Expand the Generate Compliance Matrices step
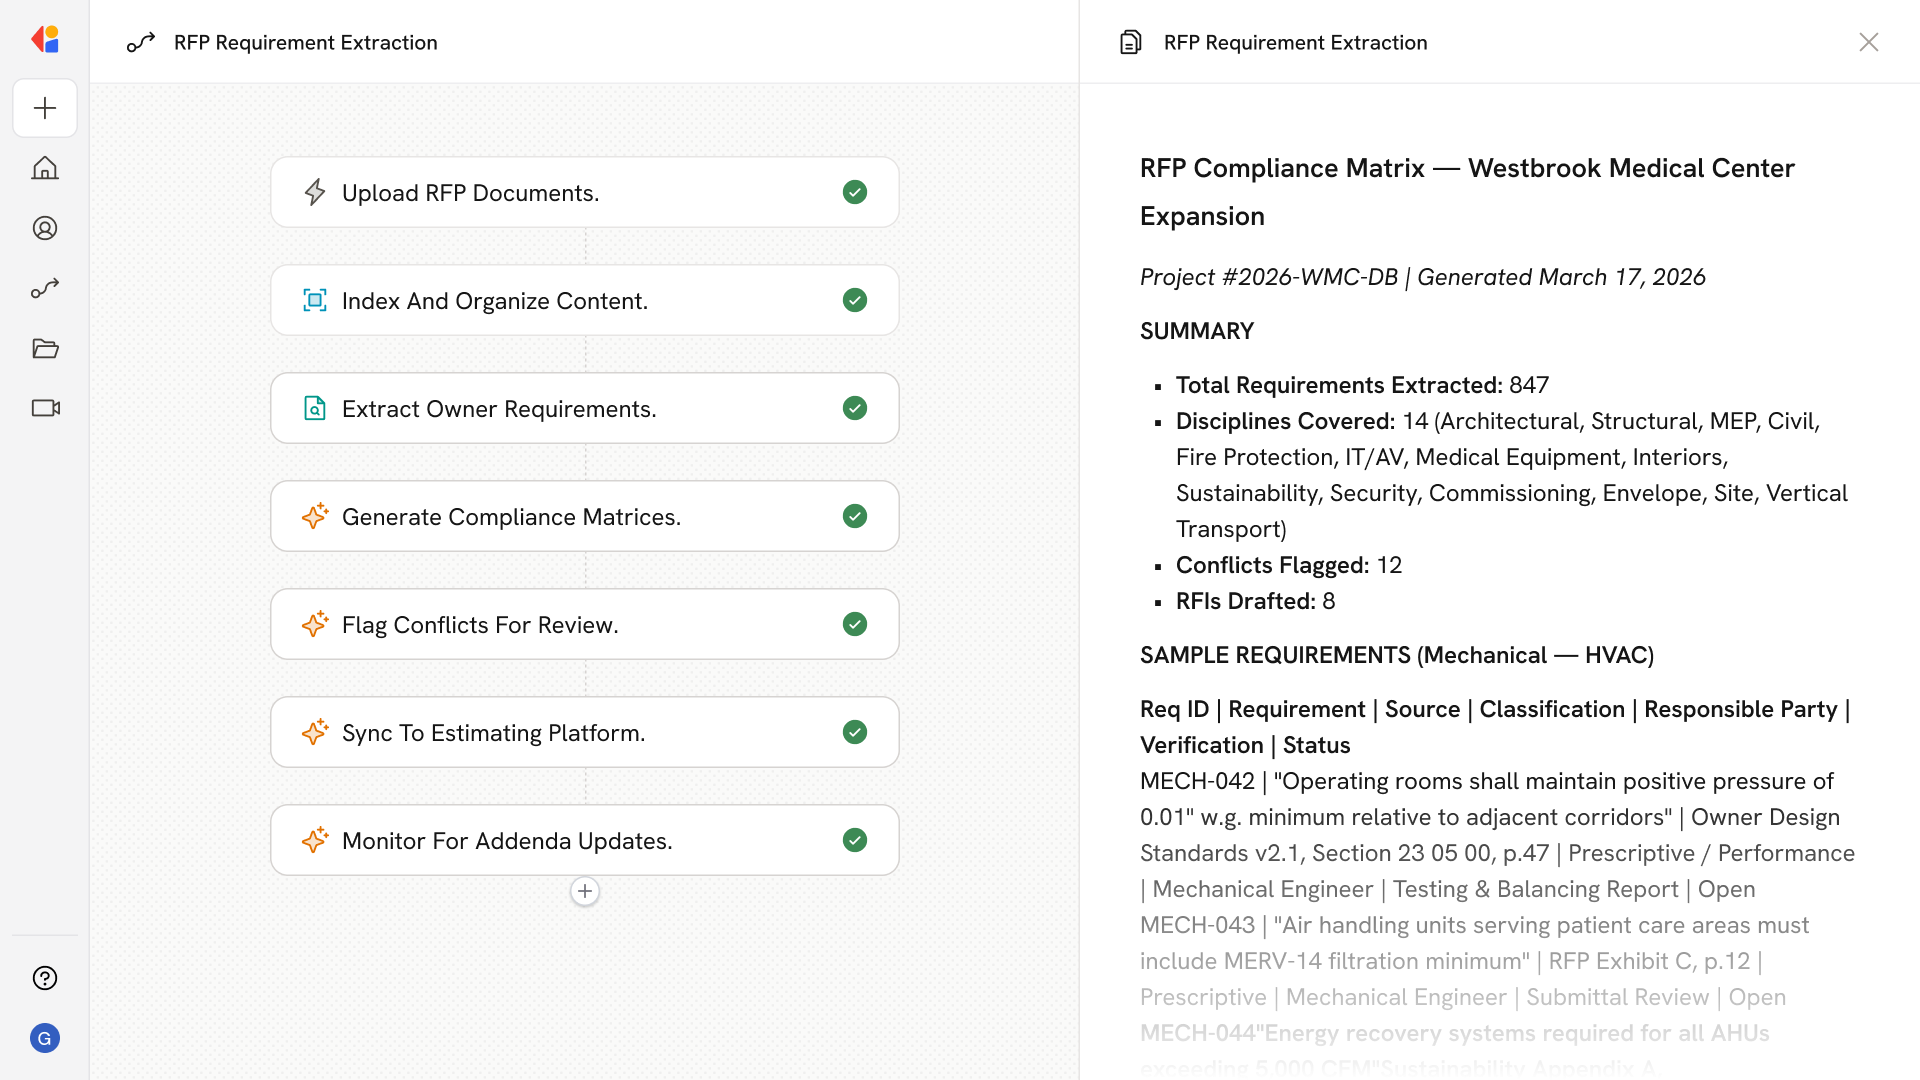 (584, 516)
